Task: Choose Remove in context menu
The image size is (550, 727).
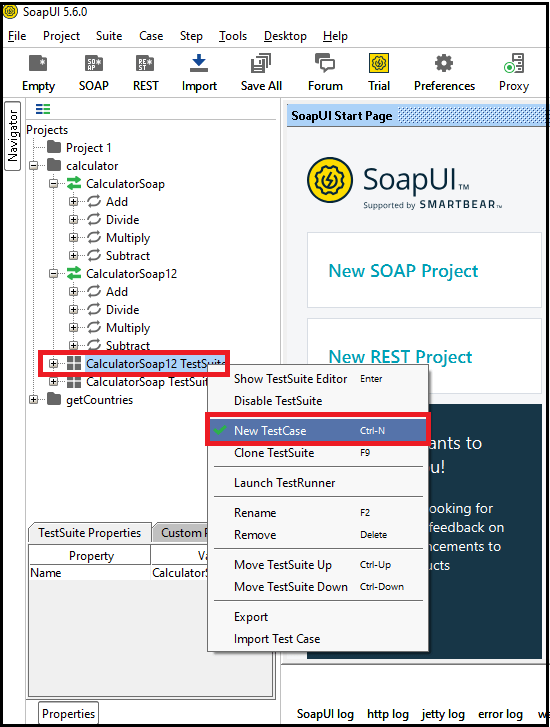Action: click(317, 535)
